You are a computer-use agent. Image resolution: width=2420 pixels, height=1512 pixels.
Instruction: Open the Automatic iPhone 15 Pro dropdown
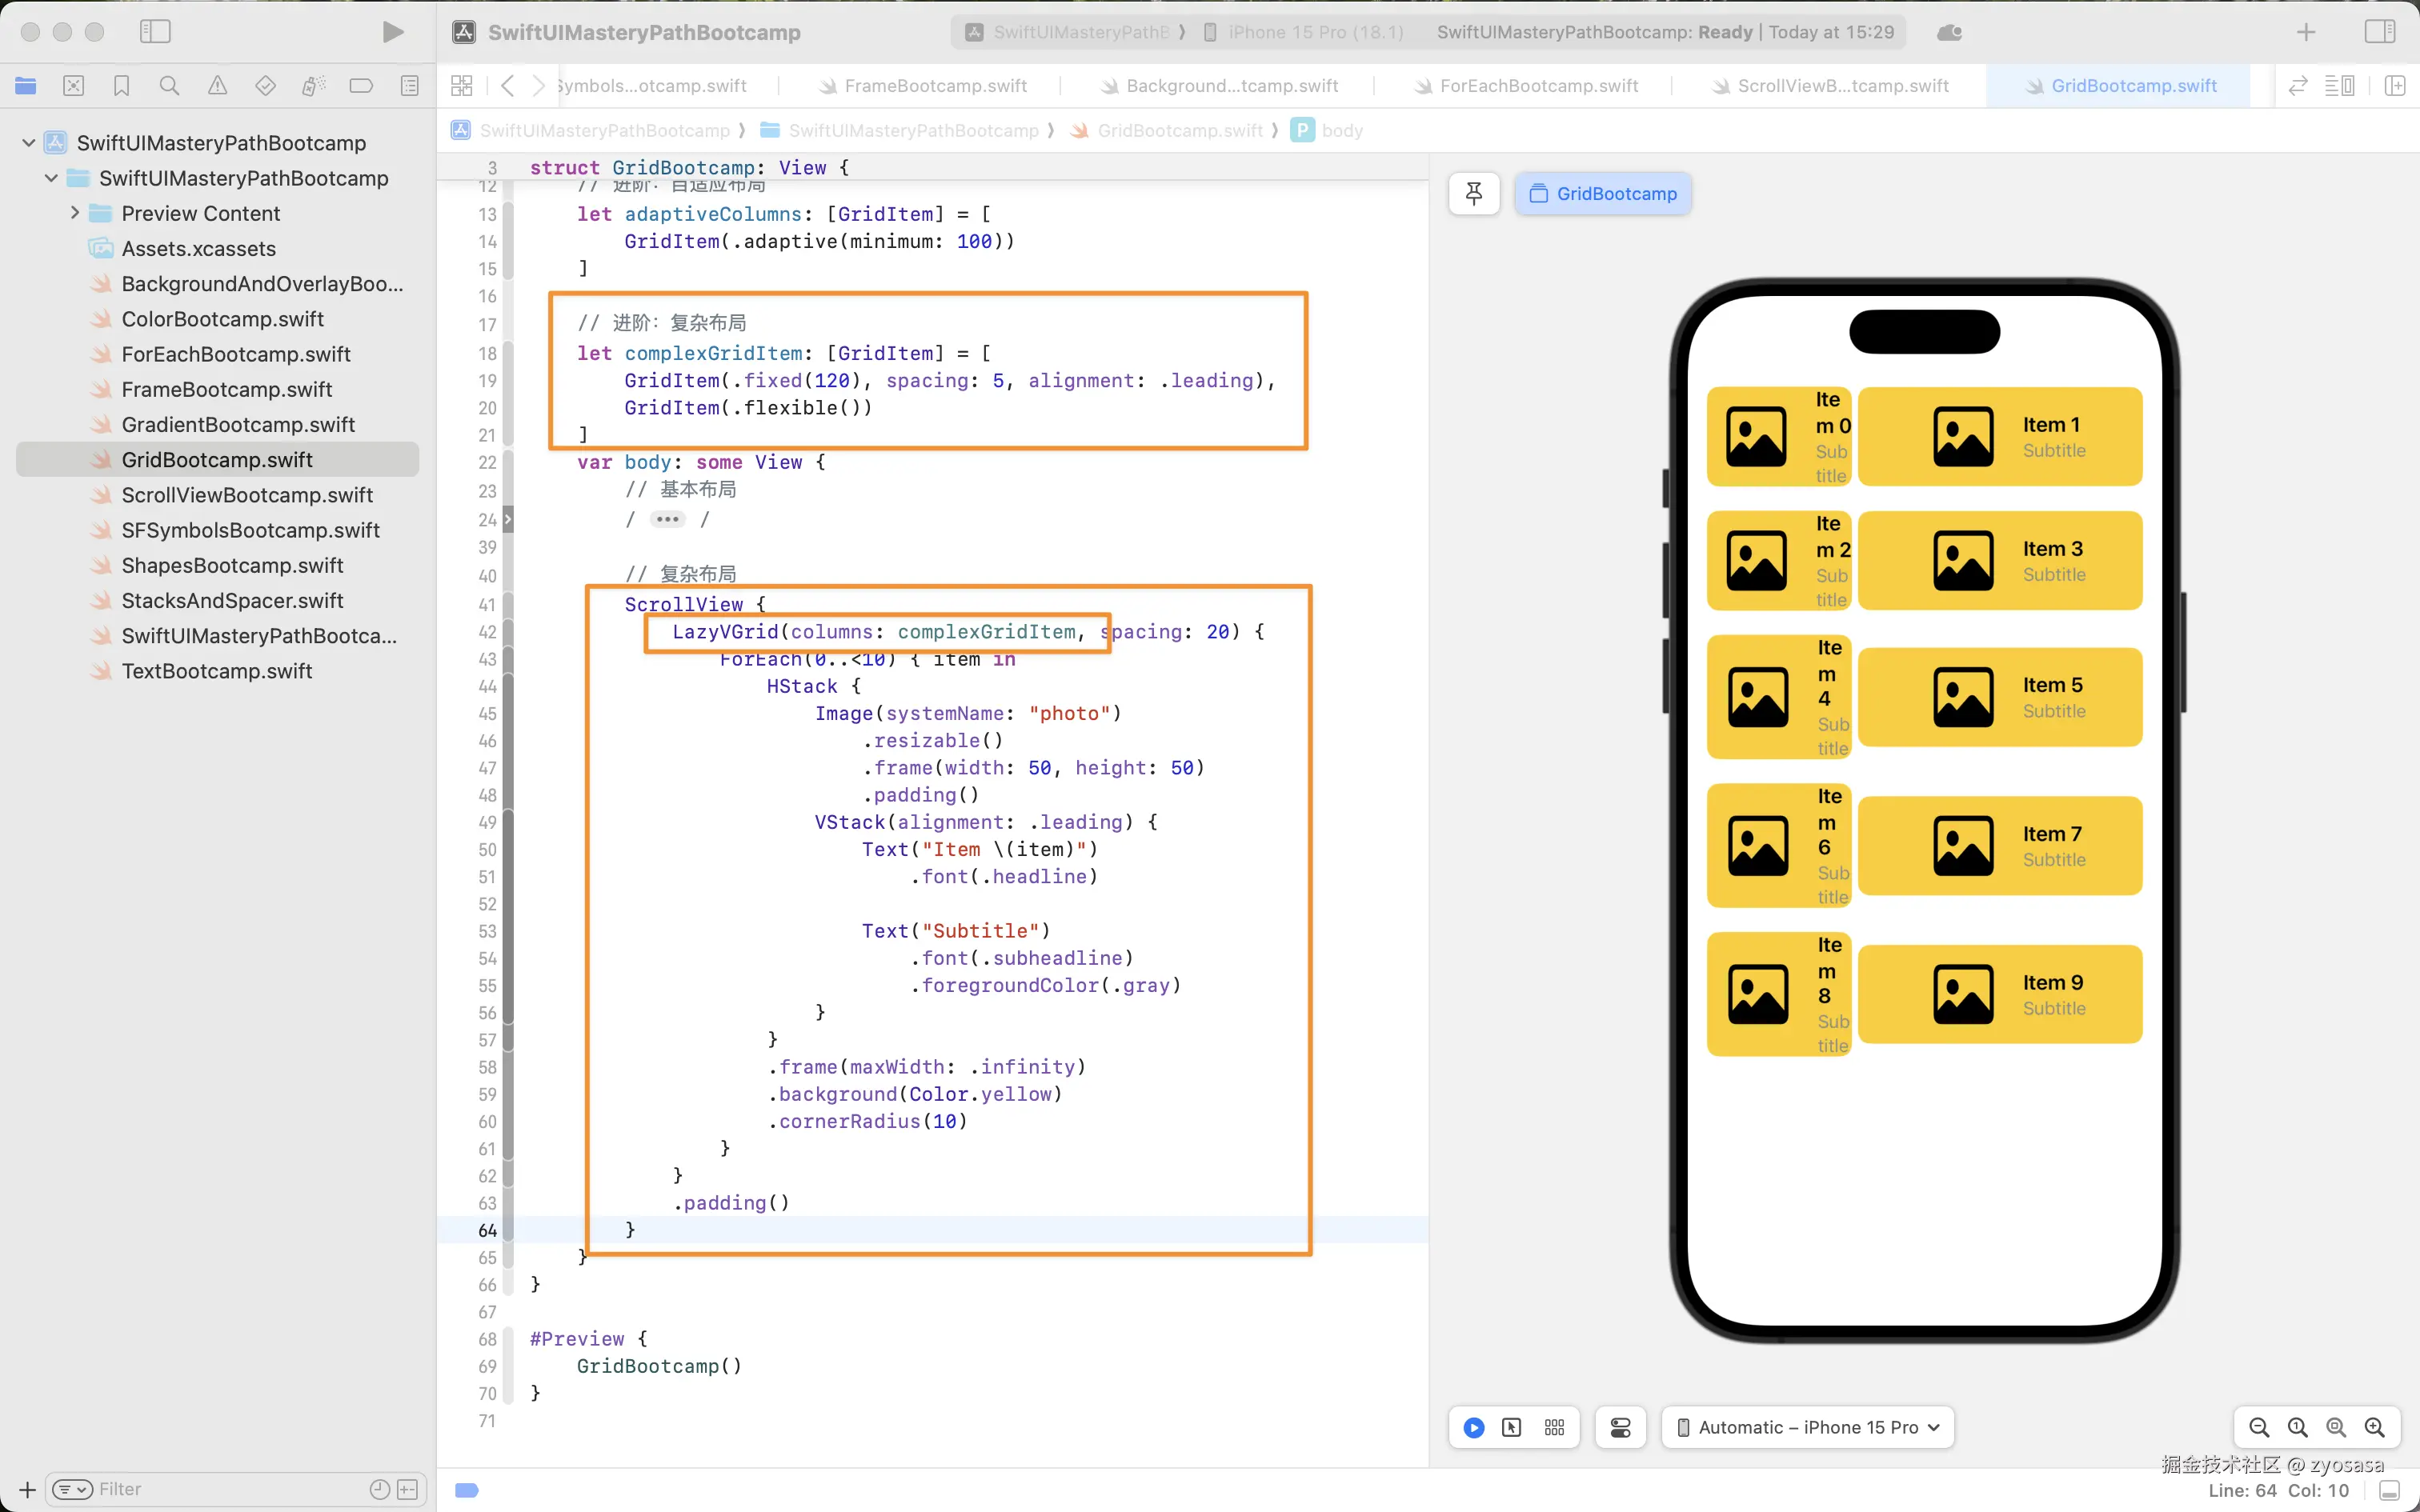pyautogui.click(x=1808, y=1427)
